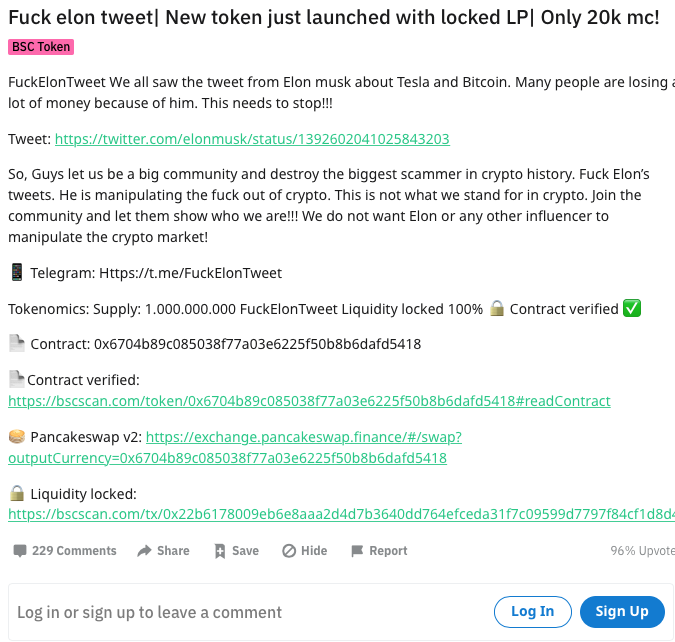Viewport: 675px width, 642px height.
Task: Open the elonmusk Twitter status link
Action: tap(252, 139)
